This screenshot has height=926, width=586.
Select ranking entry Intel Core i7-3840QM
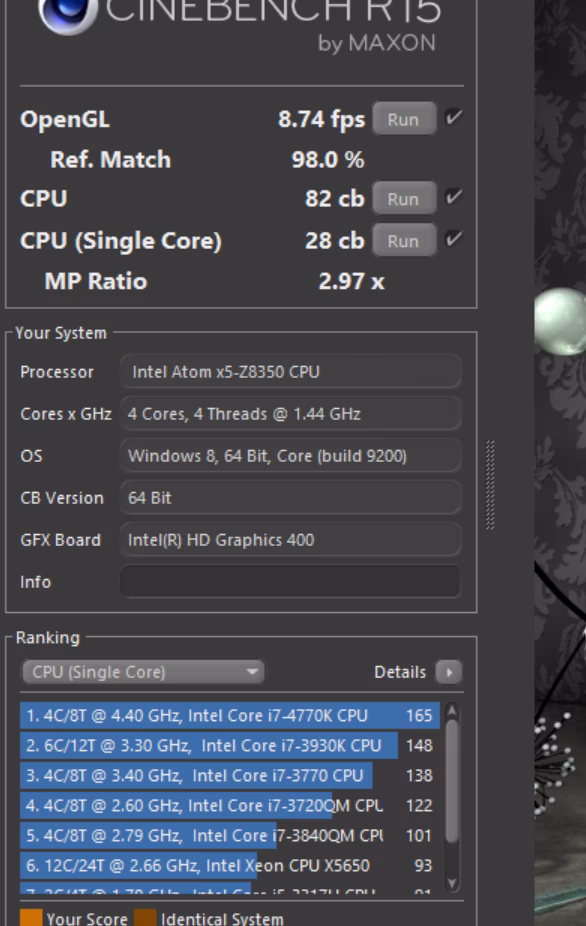tap(230, 836)
